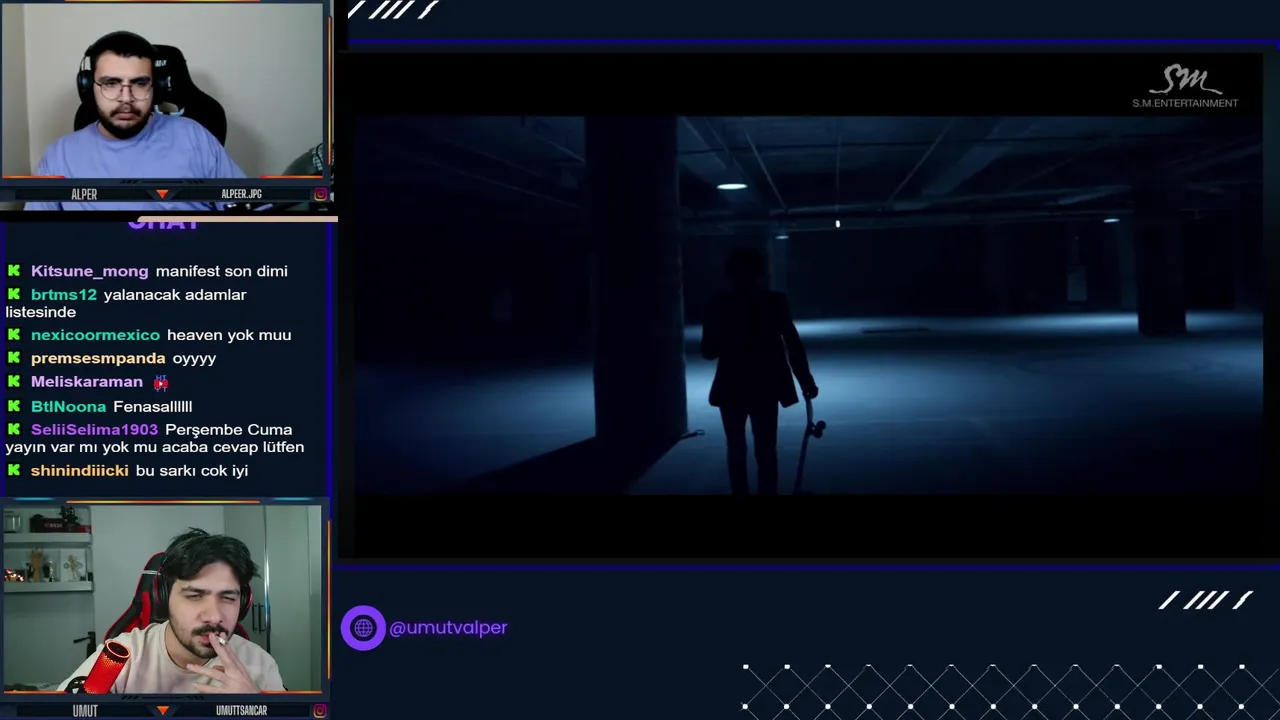The height and width of the screenshot is (720, 1280).
Task: Select the username SeliiSelima1903 in chat
Action: point(94,429)
